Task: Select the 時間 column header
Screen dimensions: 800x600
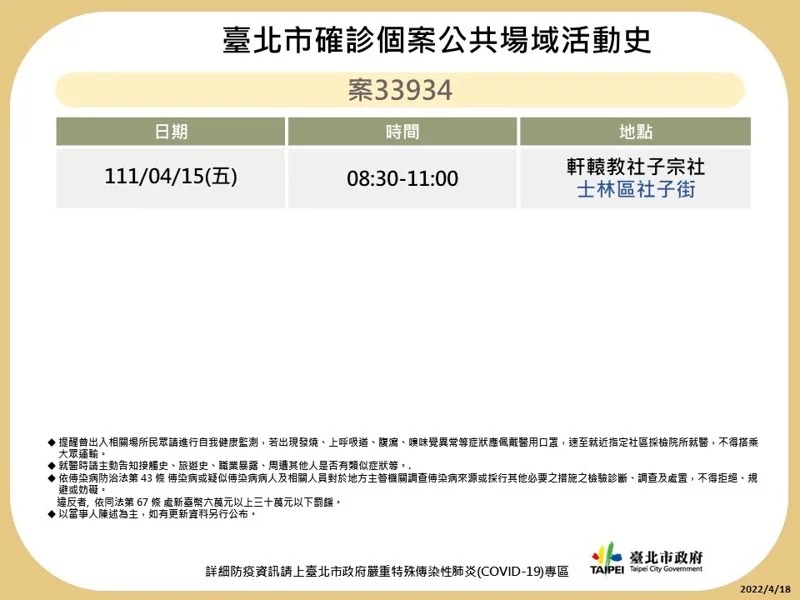Action: [x=403, y=132]
